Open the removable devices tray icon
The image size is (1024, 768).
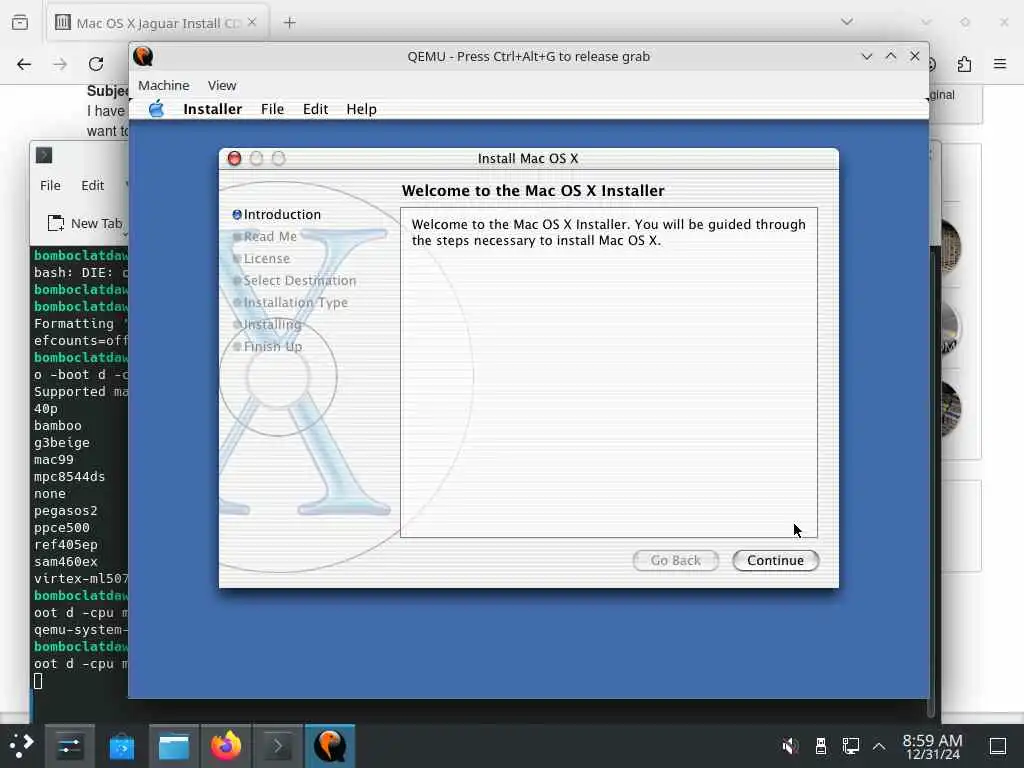pos(821,746)
